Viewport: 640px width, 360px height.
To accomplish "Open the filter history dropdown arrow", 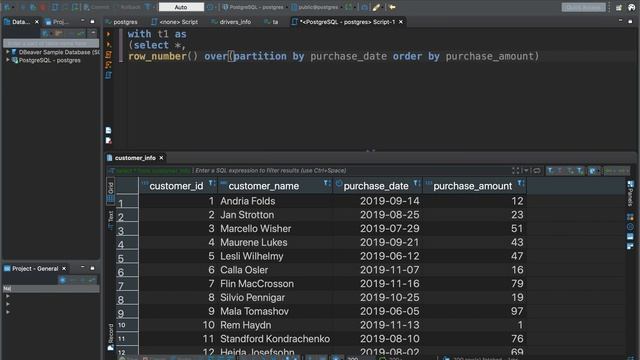I will (x=526, y=171).
